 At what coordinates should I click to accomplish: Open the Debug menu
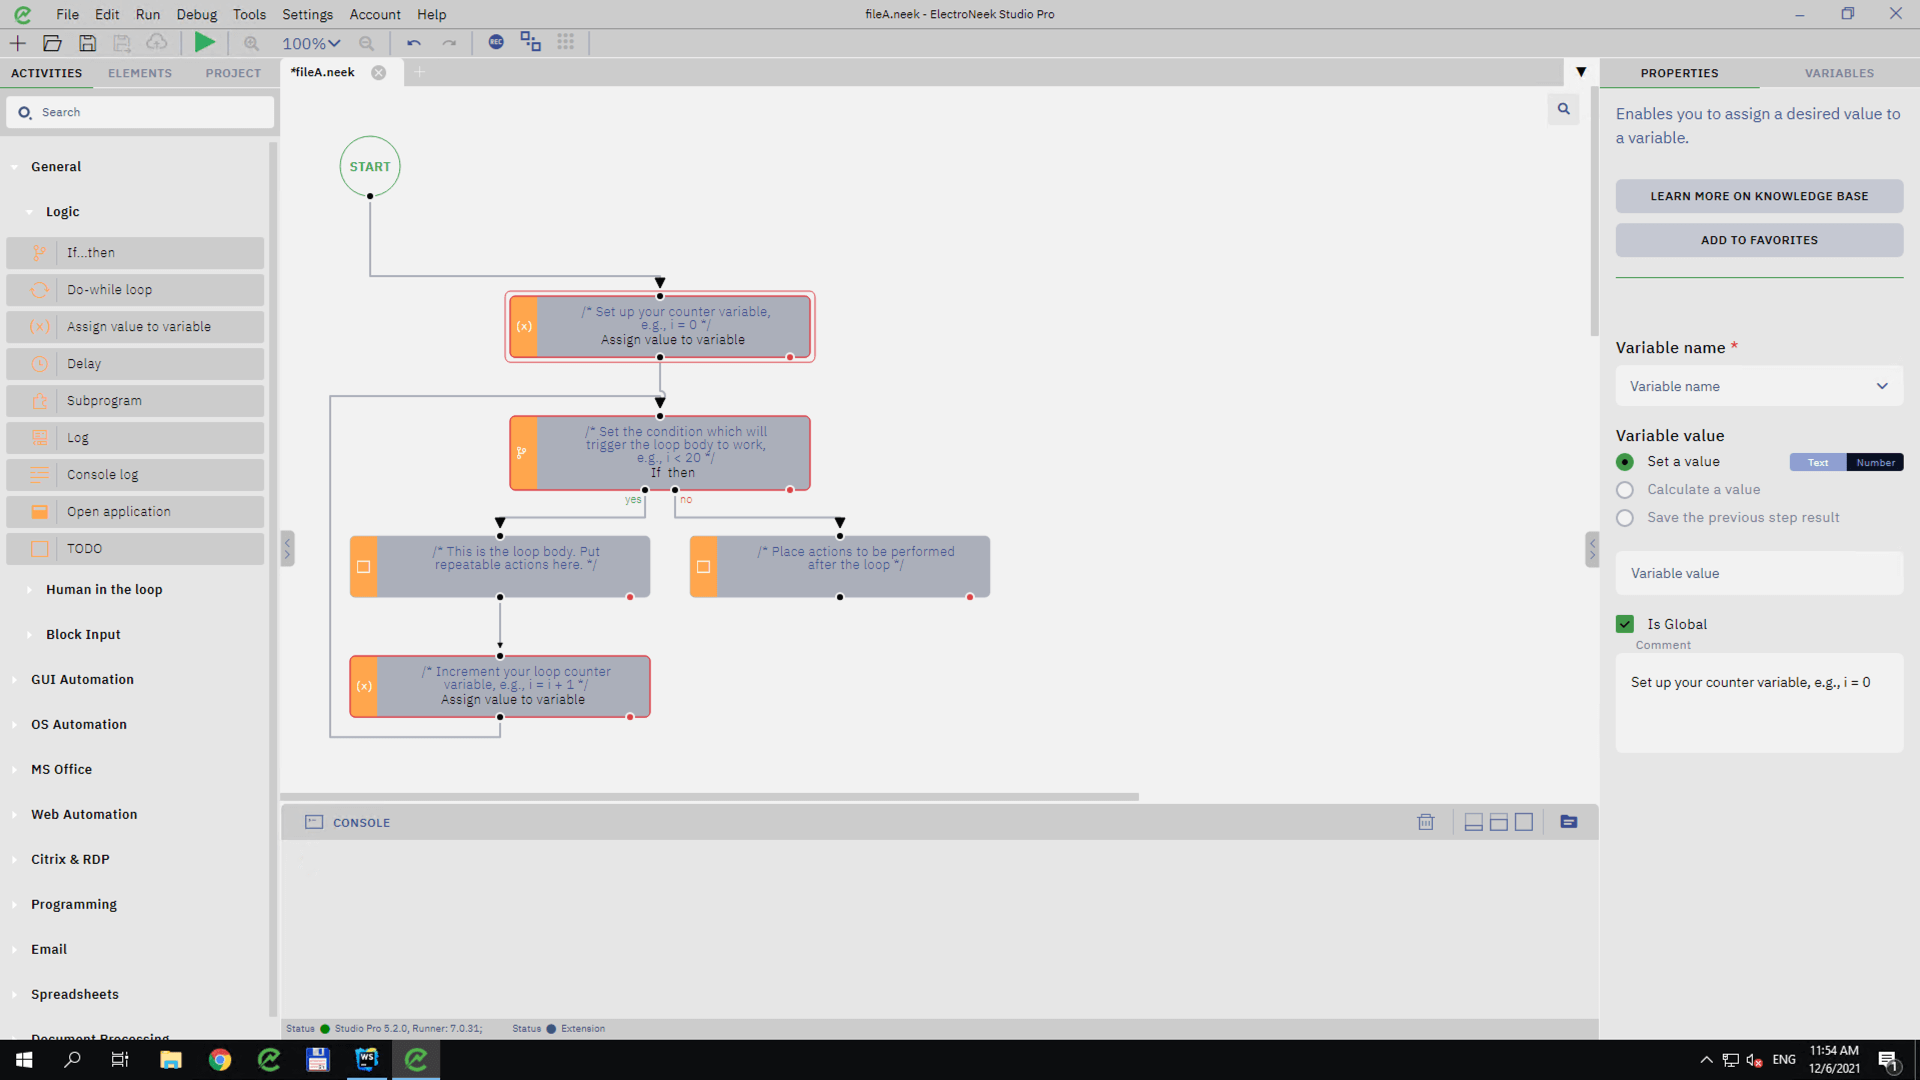click(196, 14)
